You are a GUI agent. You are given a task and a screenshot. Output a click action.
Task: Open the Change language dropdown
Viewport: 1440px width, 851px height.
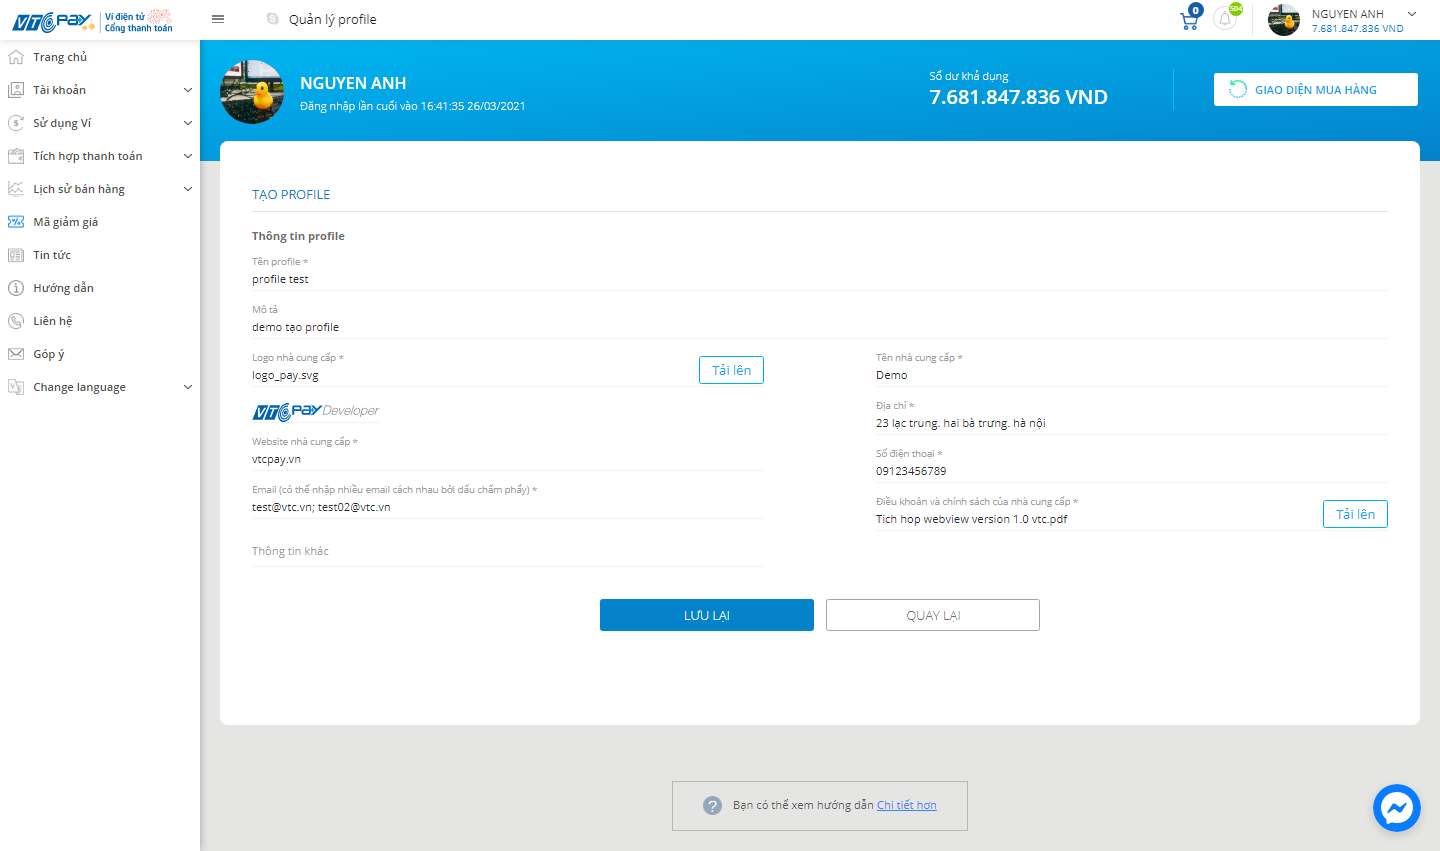pyautogui.click(x=100, y=387)
